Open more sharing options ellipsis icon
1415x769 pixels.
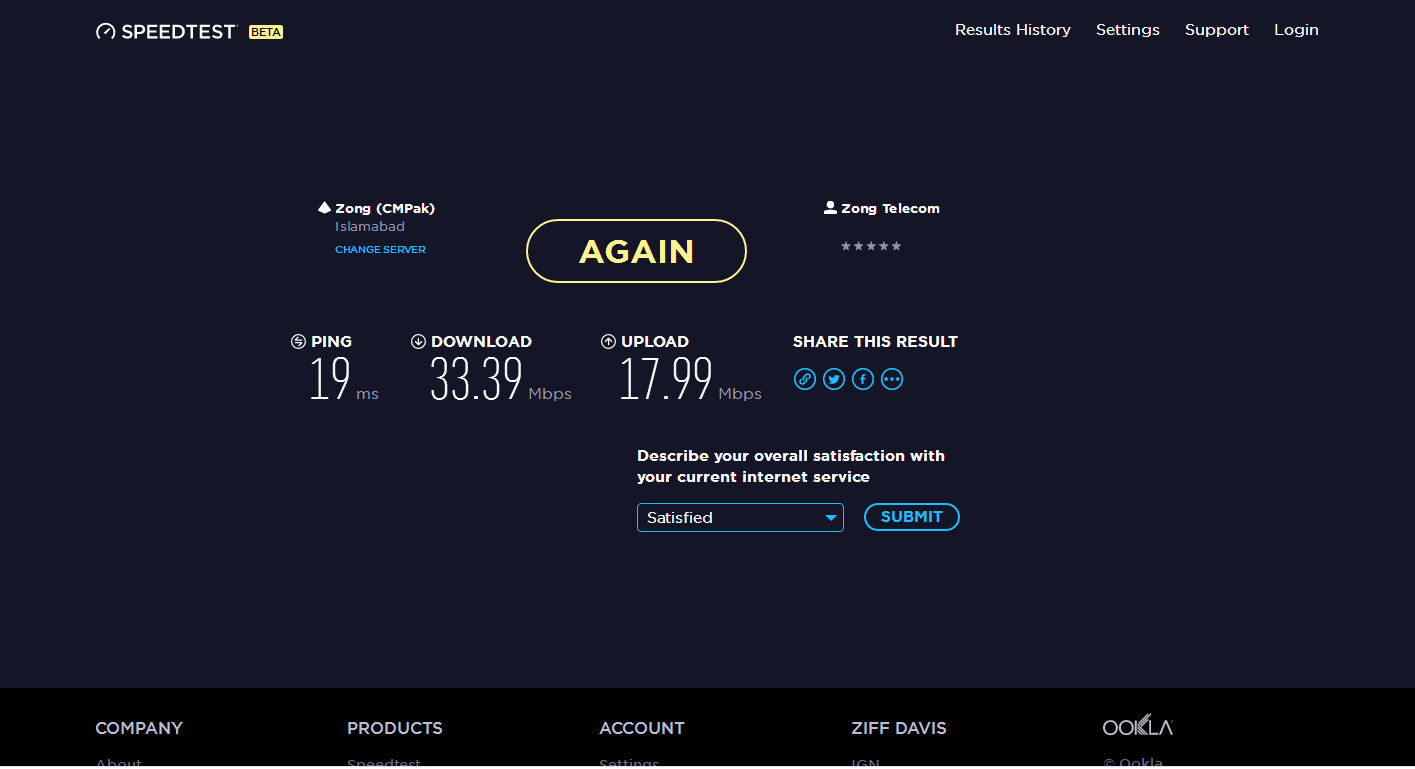tap(892, 379)
